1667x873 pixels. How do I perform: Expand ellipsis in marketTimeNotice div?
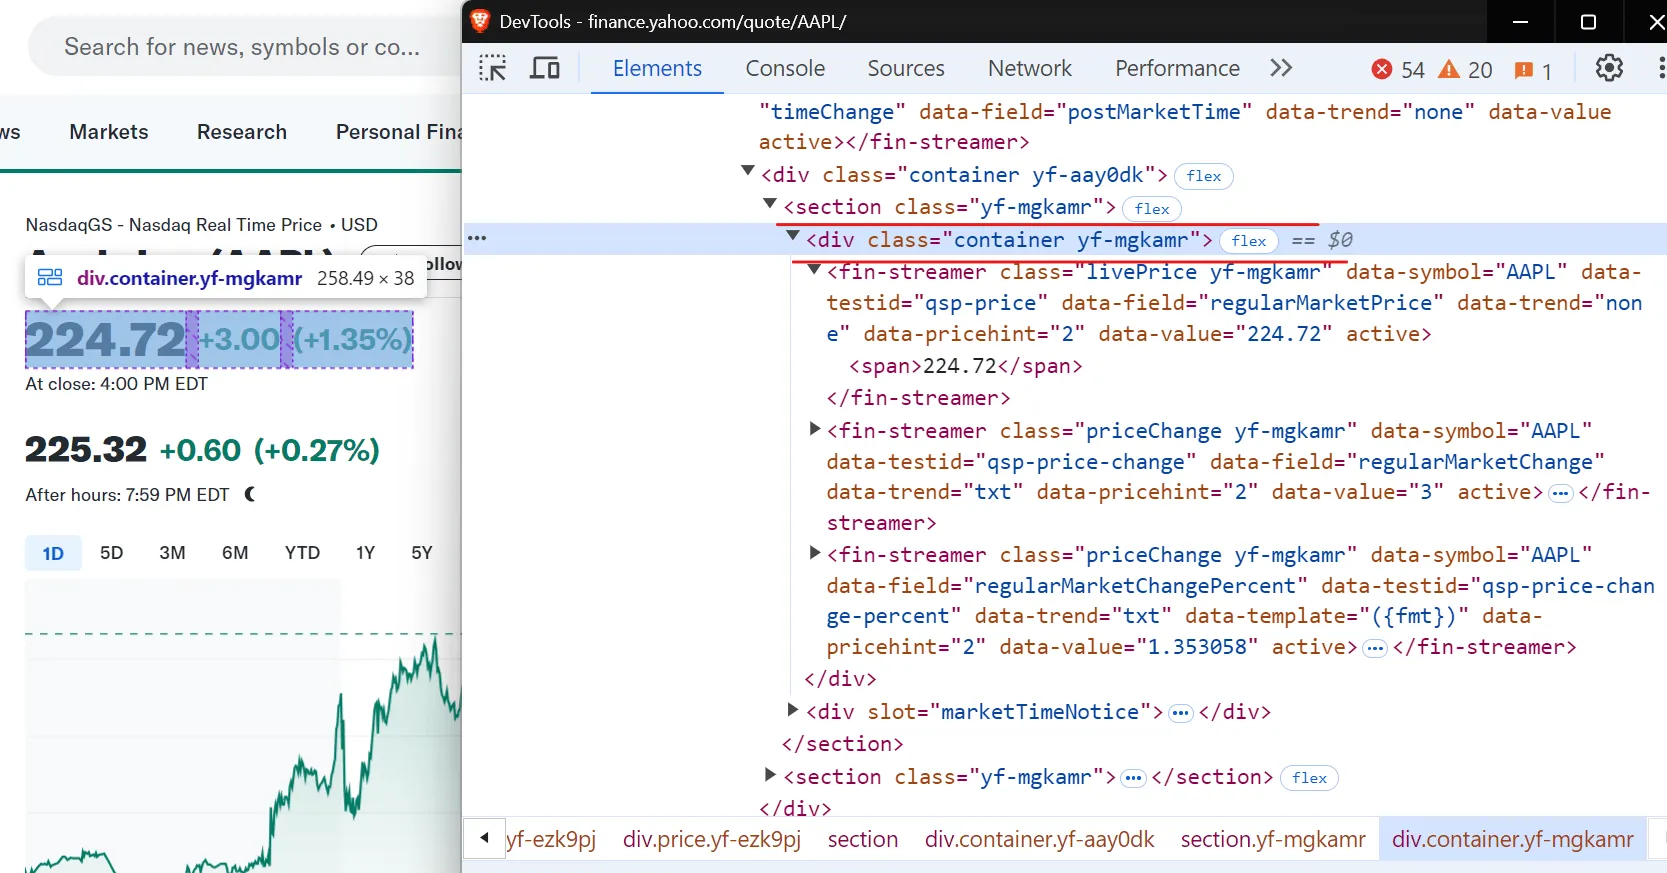(x=1181, y=713)
